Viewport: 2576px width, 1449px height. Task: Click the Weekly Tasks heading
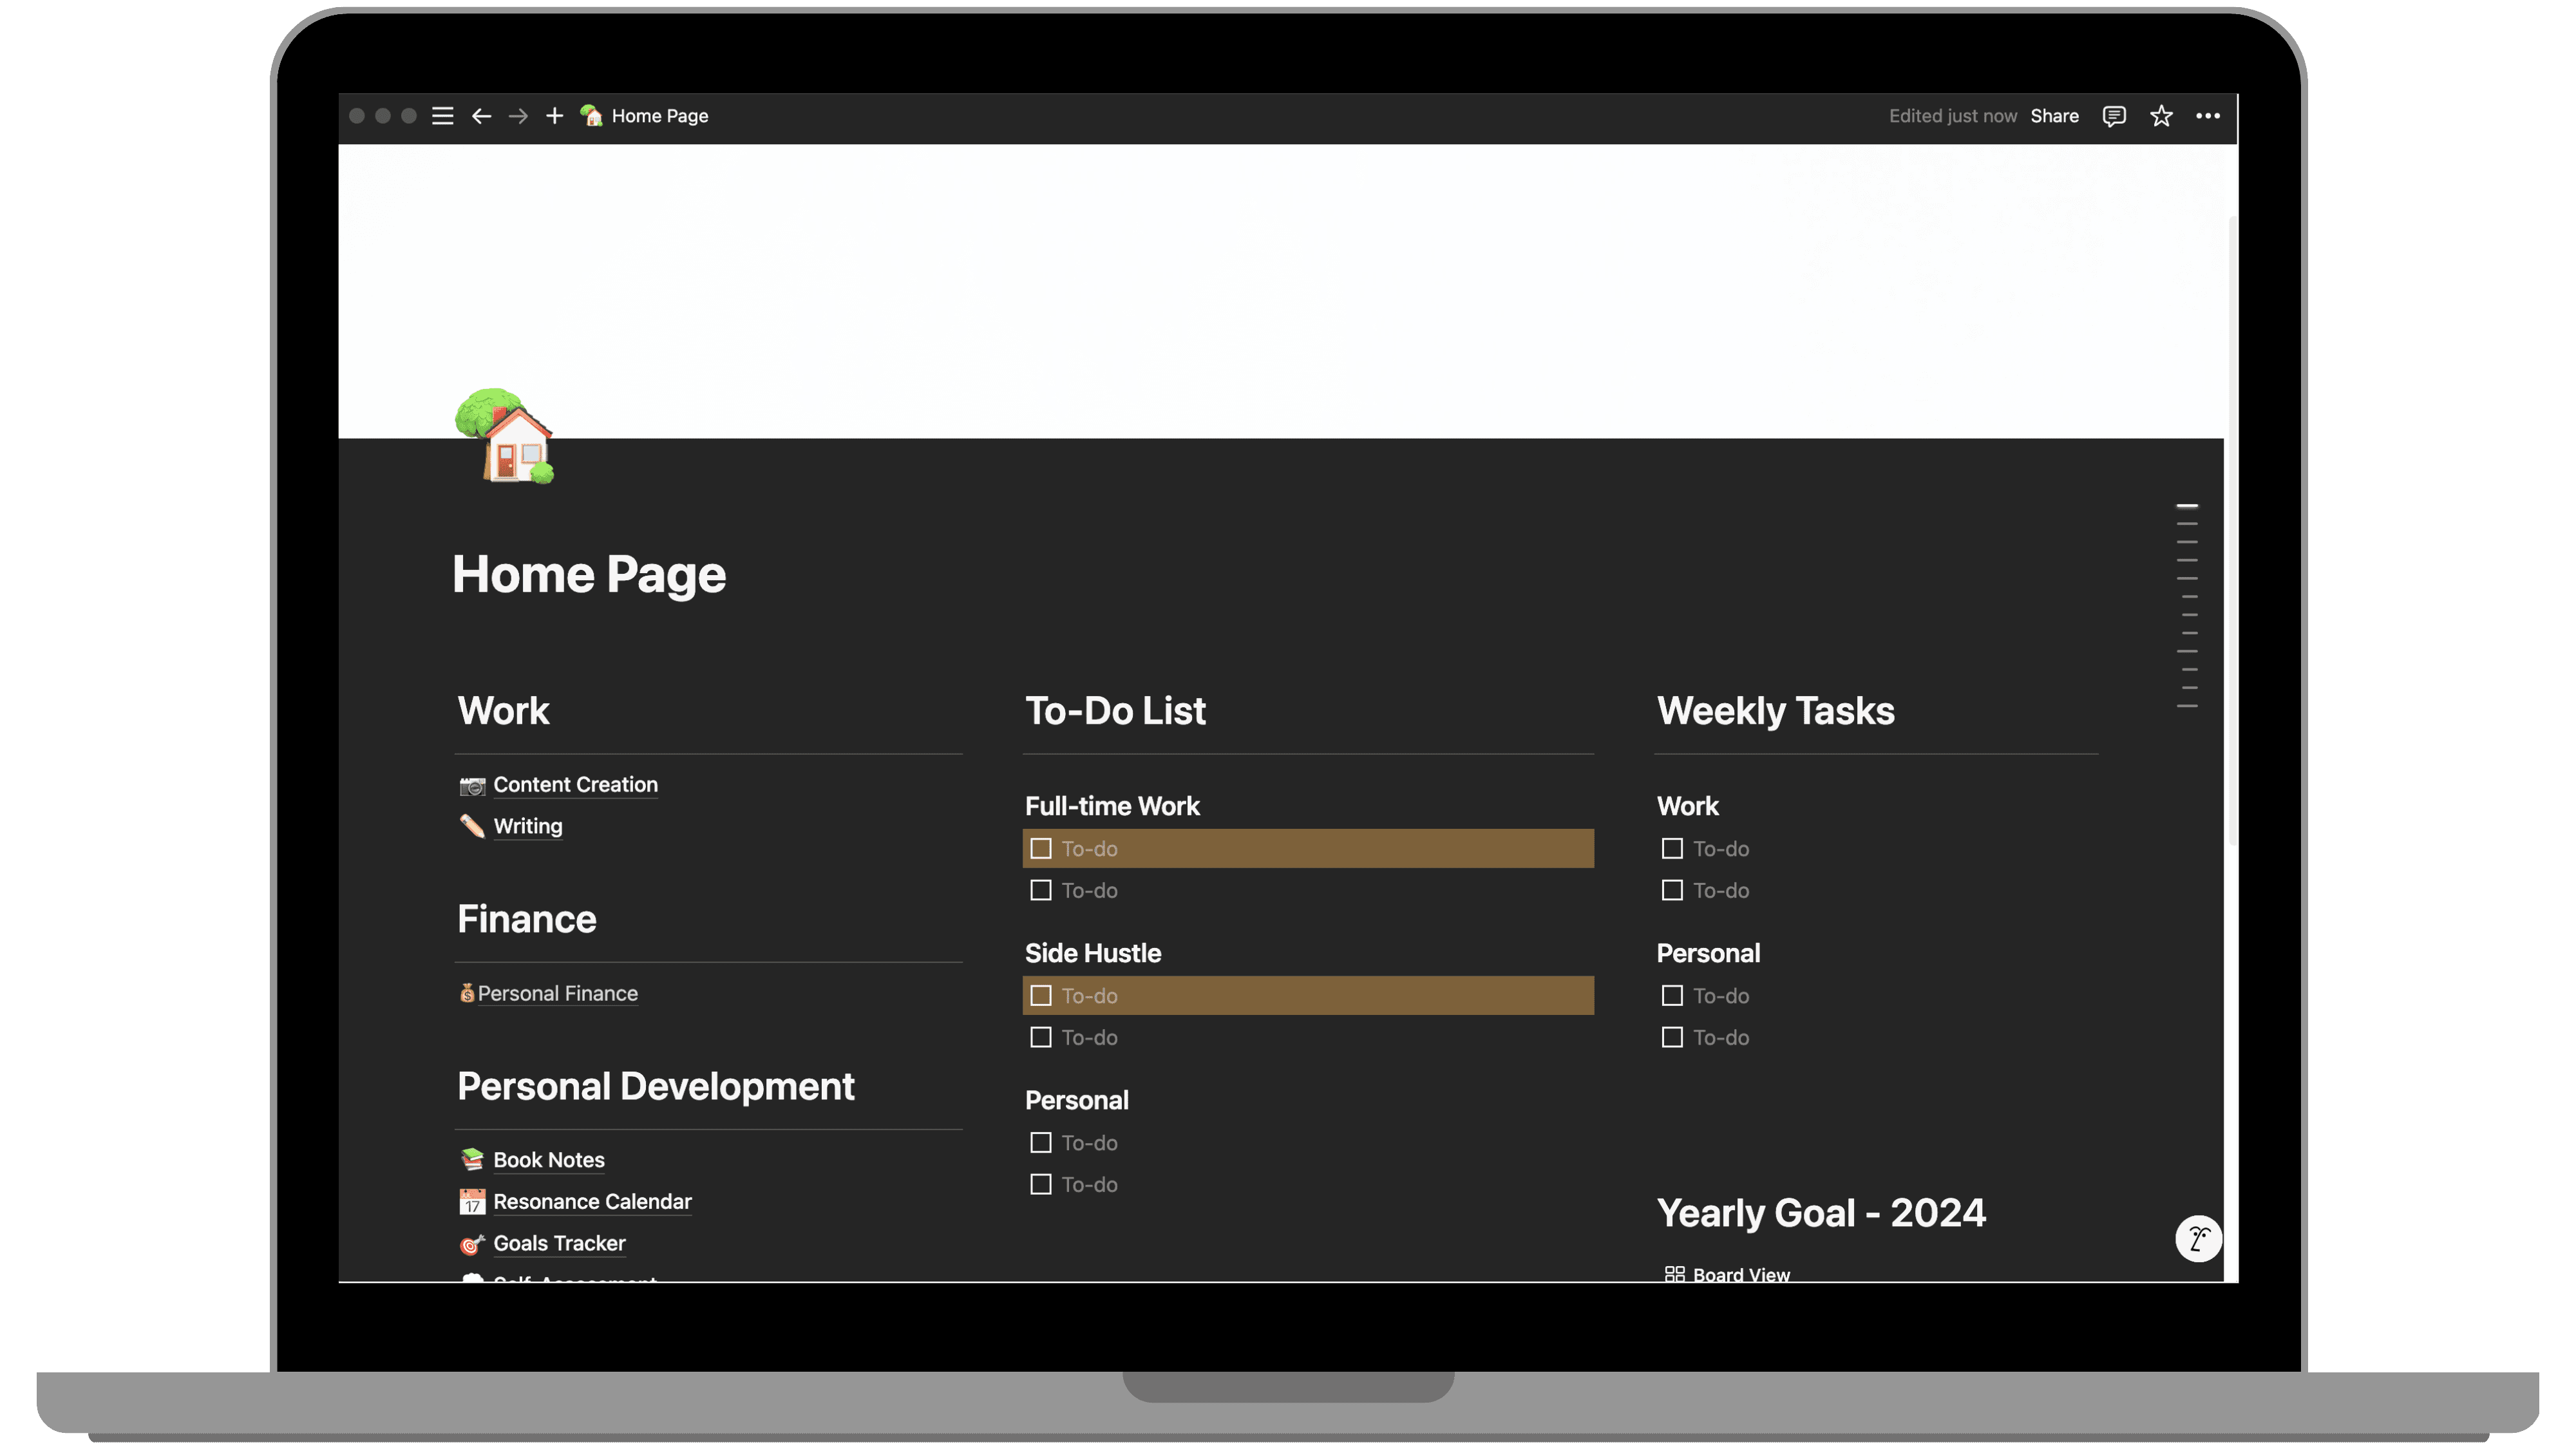(1775, 711)
